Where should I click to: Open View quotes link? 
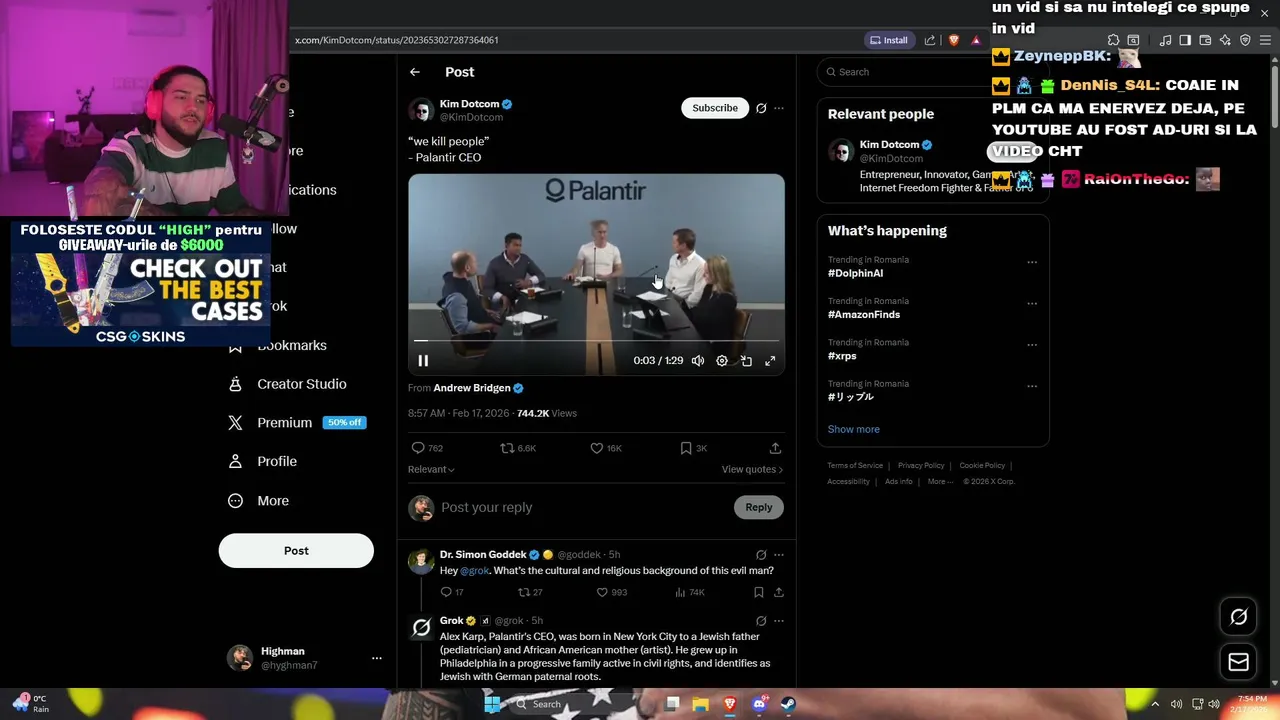point(752,469)
